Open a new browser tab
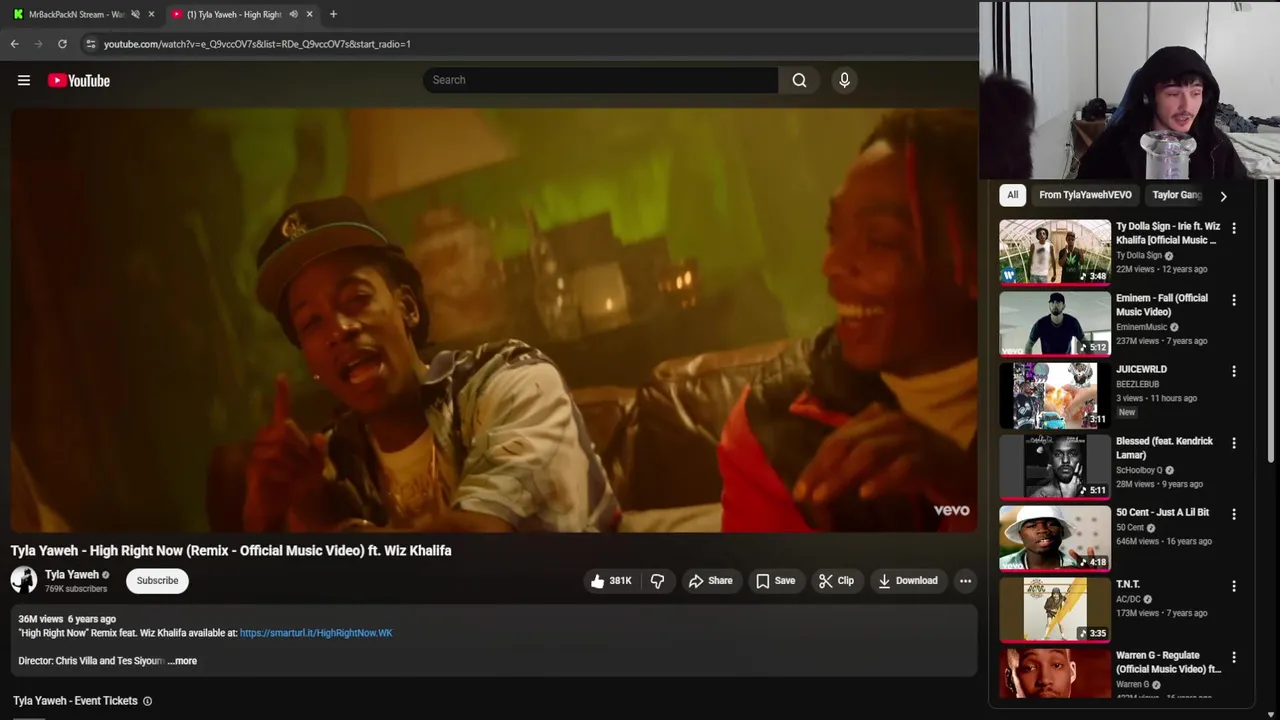Screen dimensions: 1280x720 pos(333,14)
